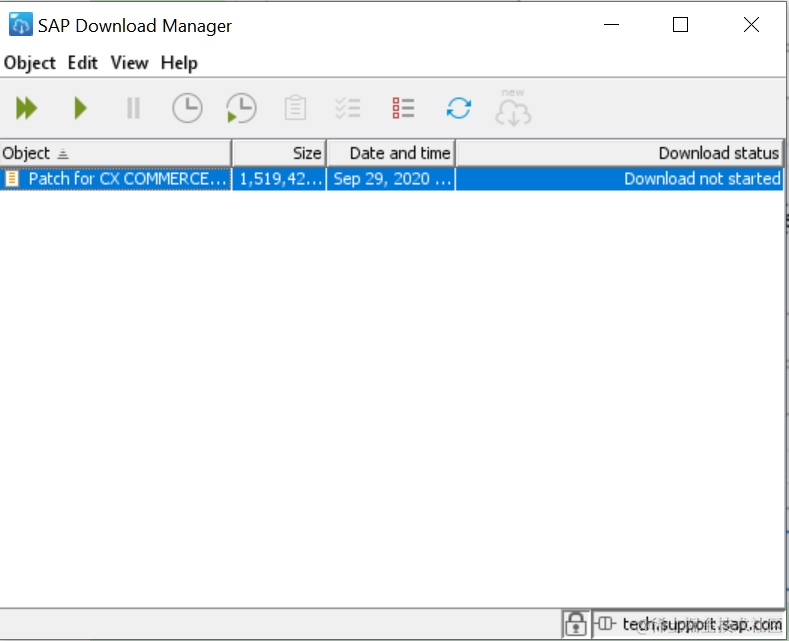Image resolution: width=789 pixels, height=641 pixels.
Task: Start downloading all objects with double arrow
Action: (x=27, y=108)
